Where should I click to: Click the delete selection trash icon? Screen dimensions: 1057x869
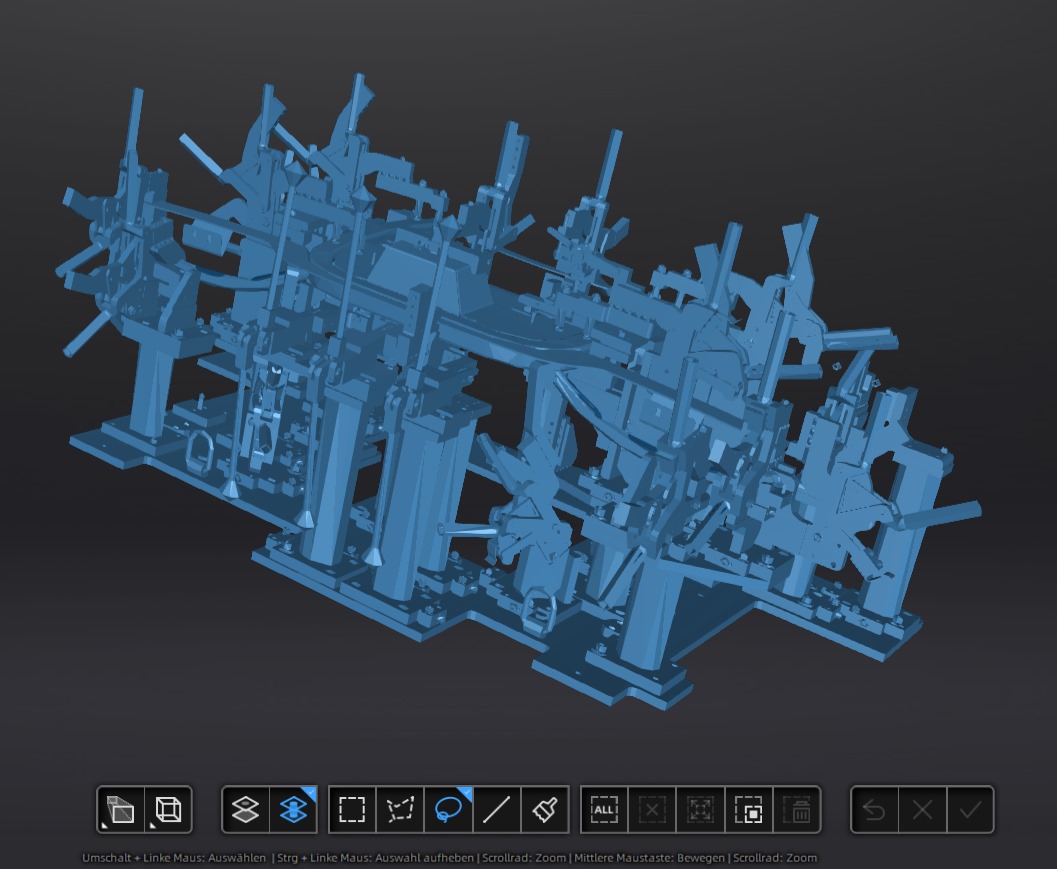point(797,809)
